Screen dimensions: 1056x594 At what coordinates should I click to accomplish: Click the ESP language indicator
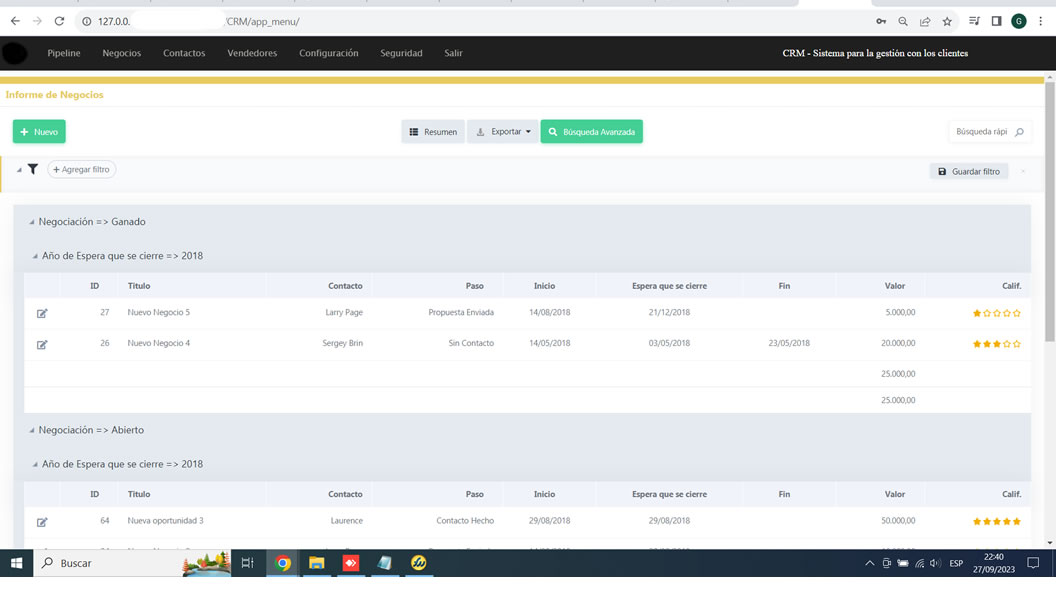956,564
